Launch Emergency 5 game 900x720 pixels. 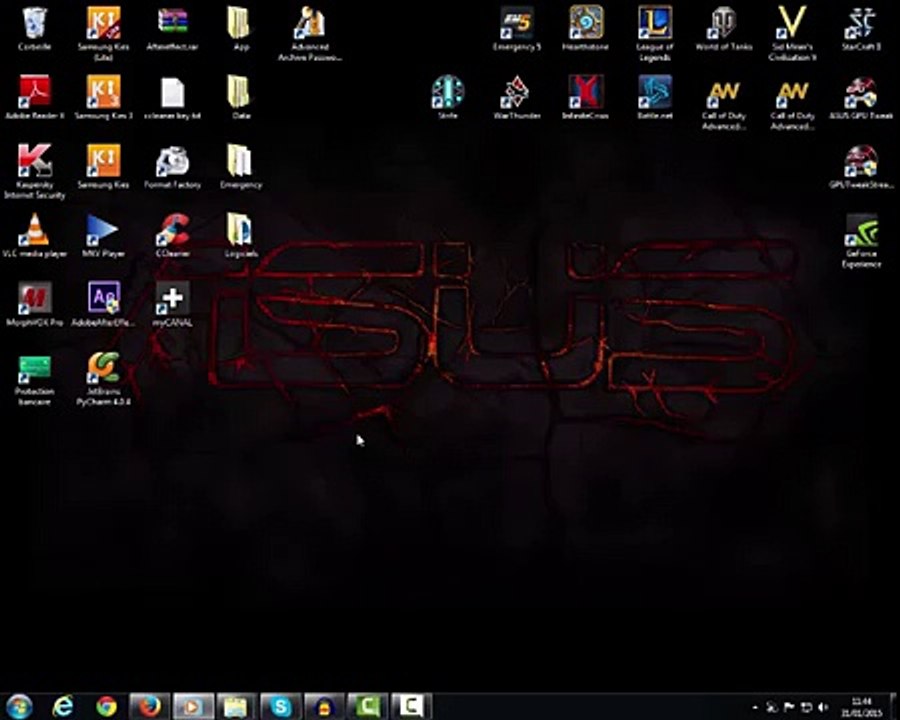coord(517,29)
